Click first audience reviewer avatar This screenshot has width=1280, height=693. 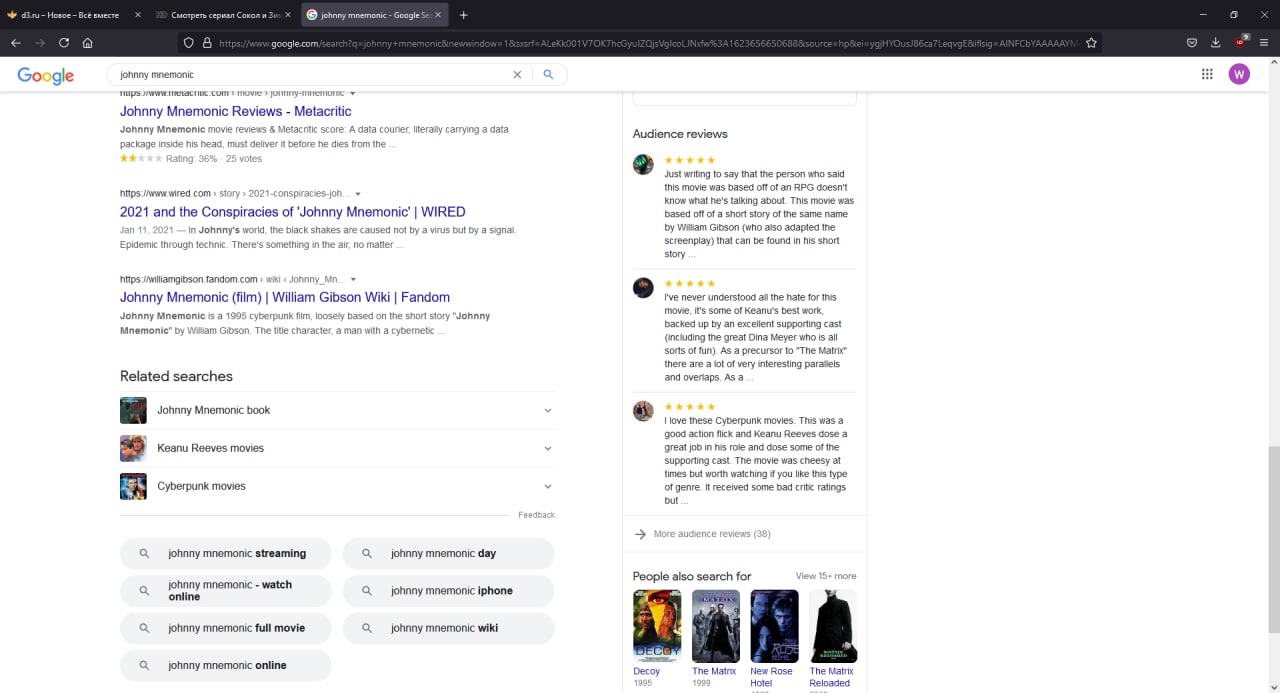tap(643, 164)
